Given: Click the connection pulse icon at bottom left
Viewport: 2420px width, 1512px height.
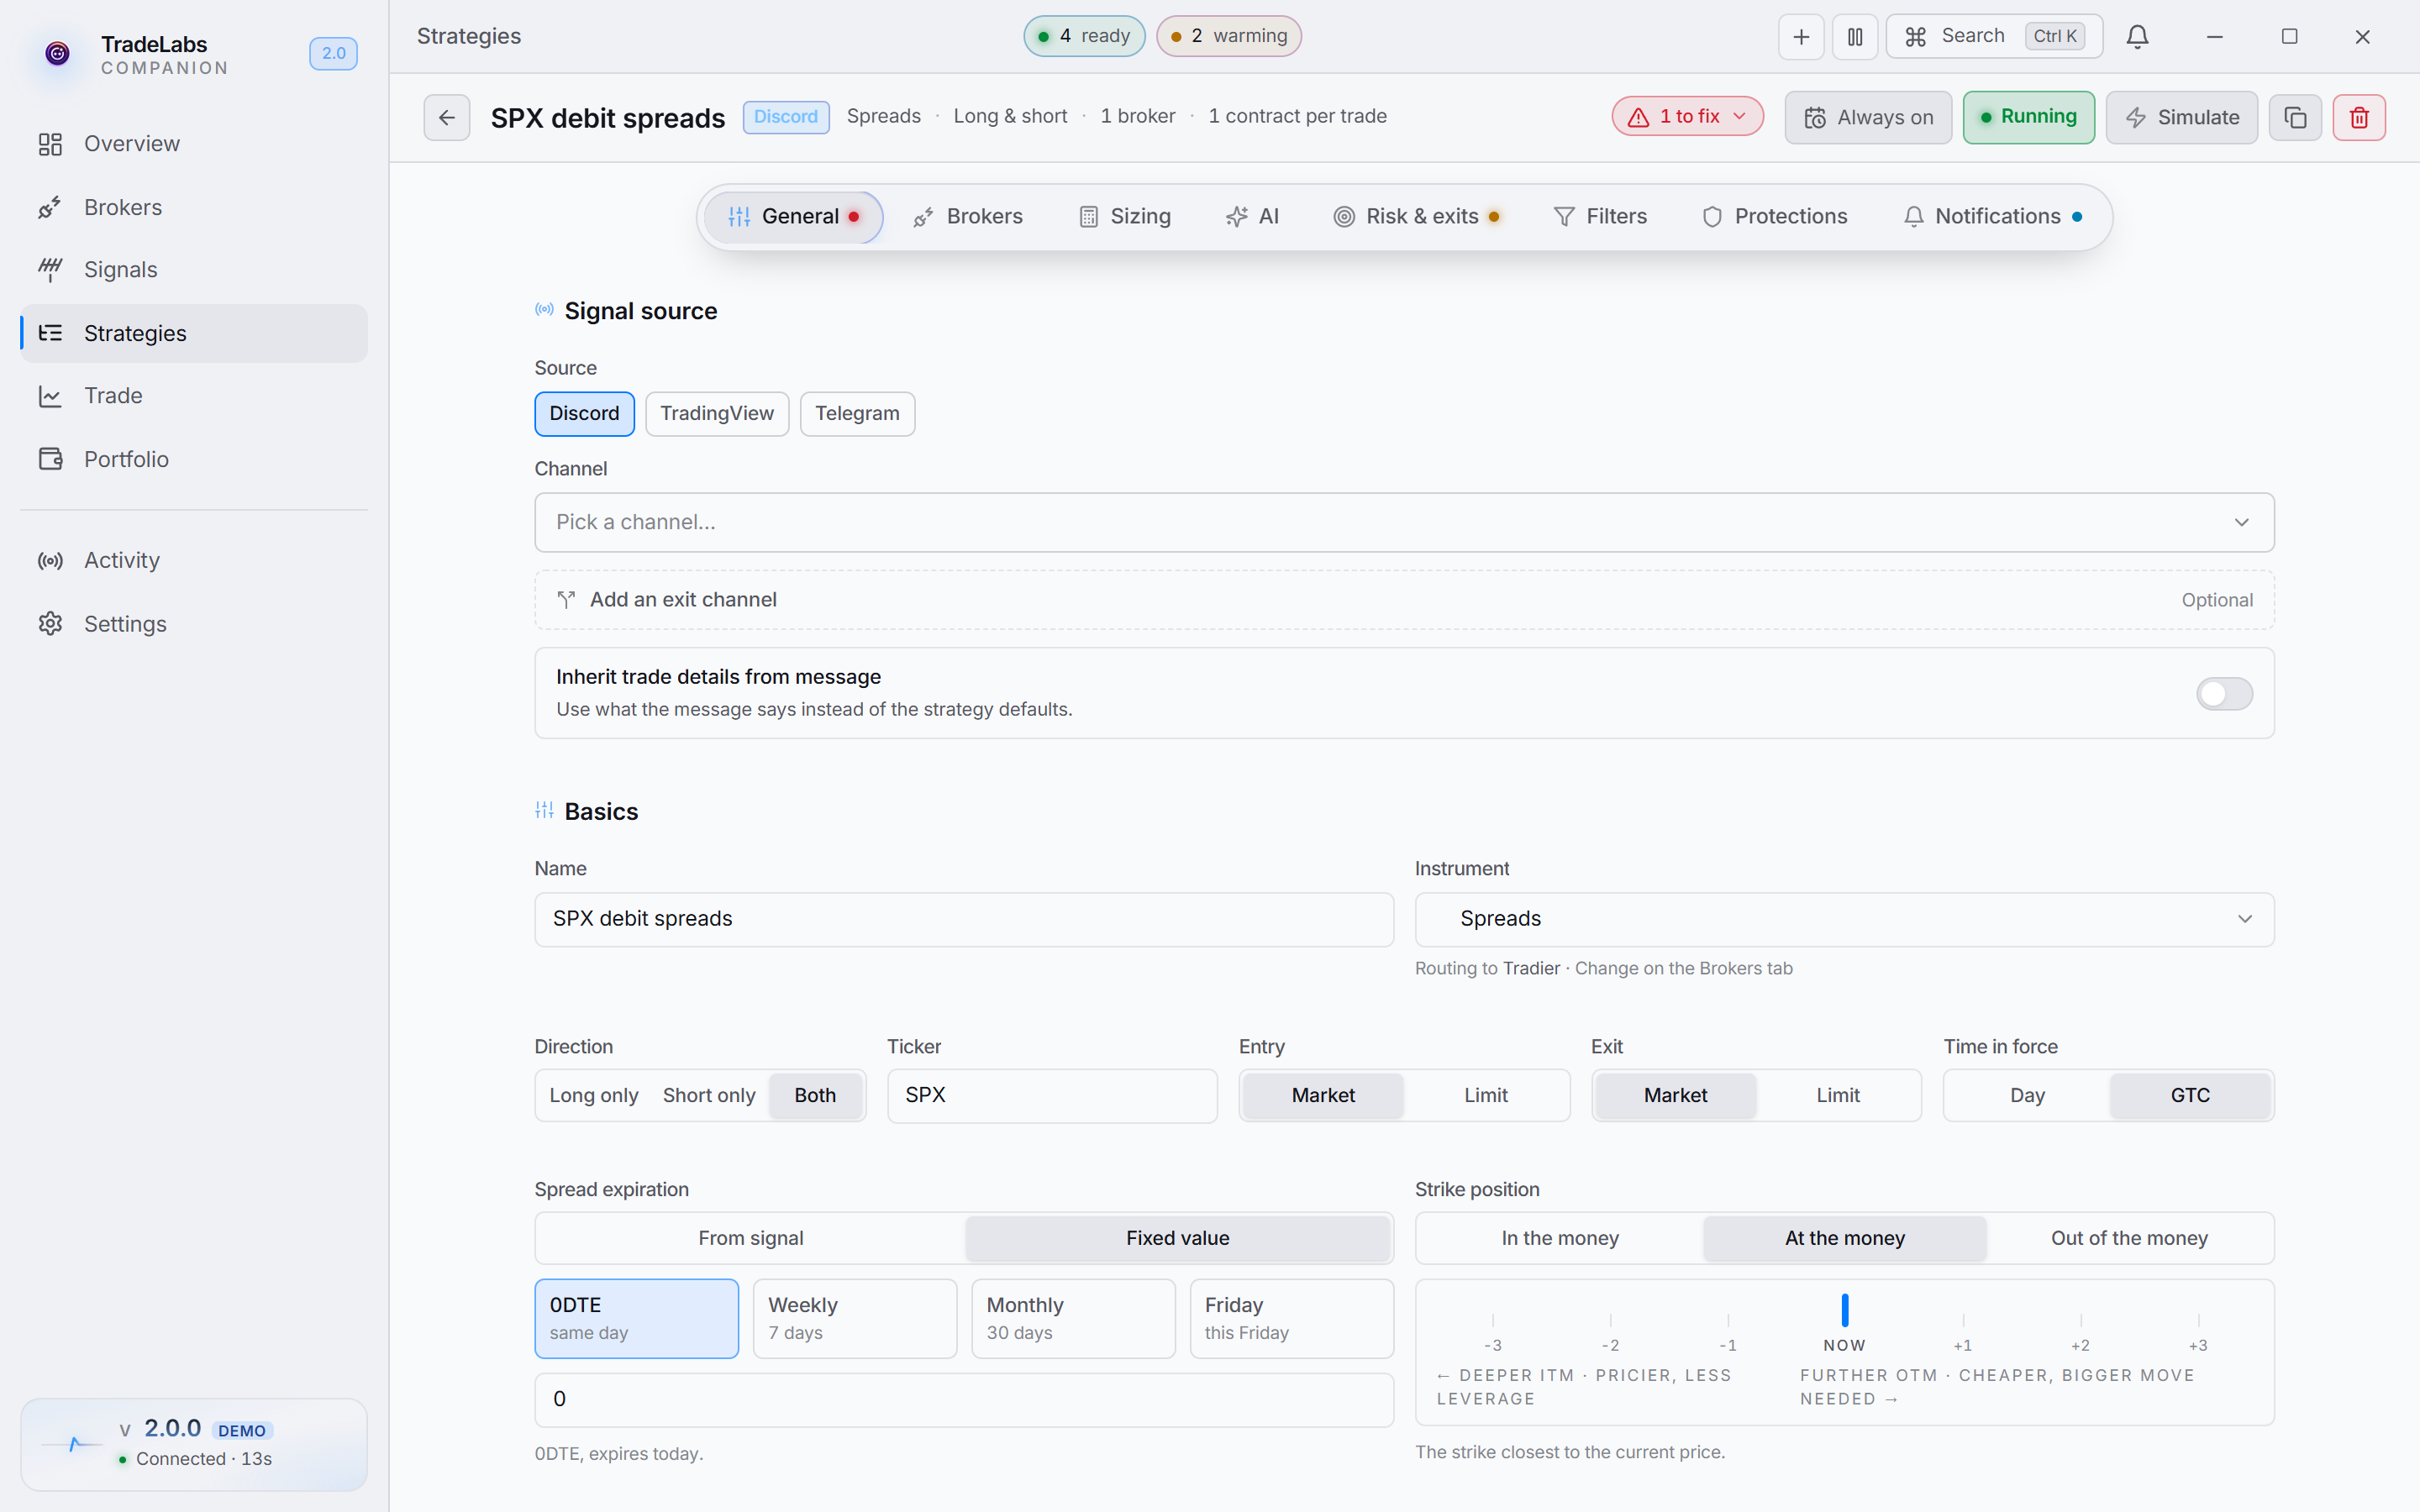Looking at the screenshot, I should click(x=72, y=1444).
